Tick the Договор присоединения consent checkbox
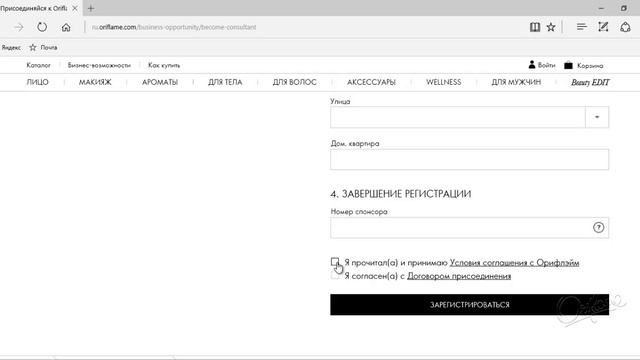The width and height of the screenshot is (640, 360). tap(335, 276)
